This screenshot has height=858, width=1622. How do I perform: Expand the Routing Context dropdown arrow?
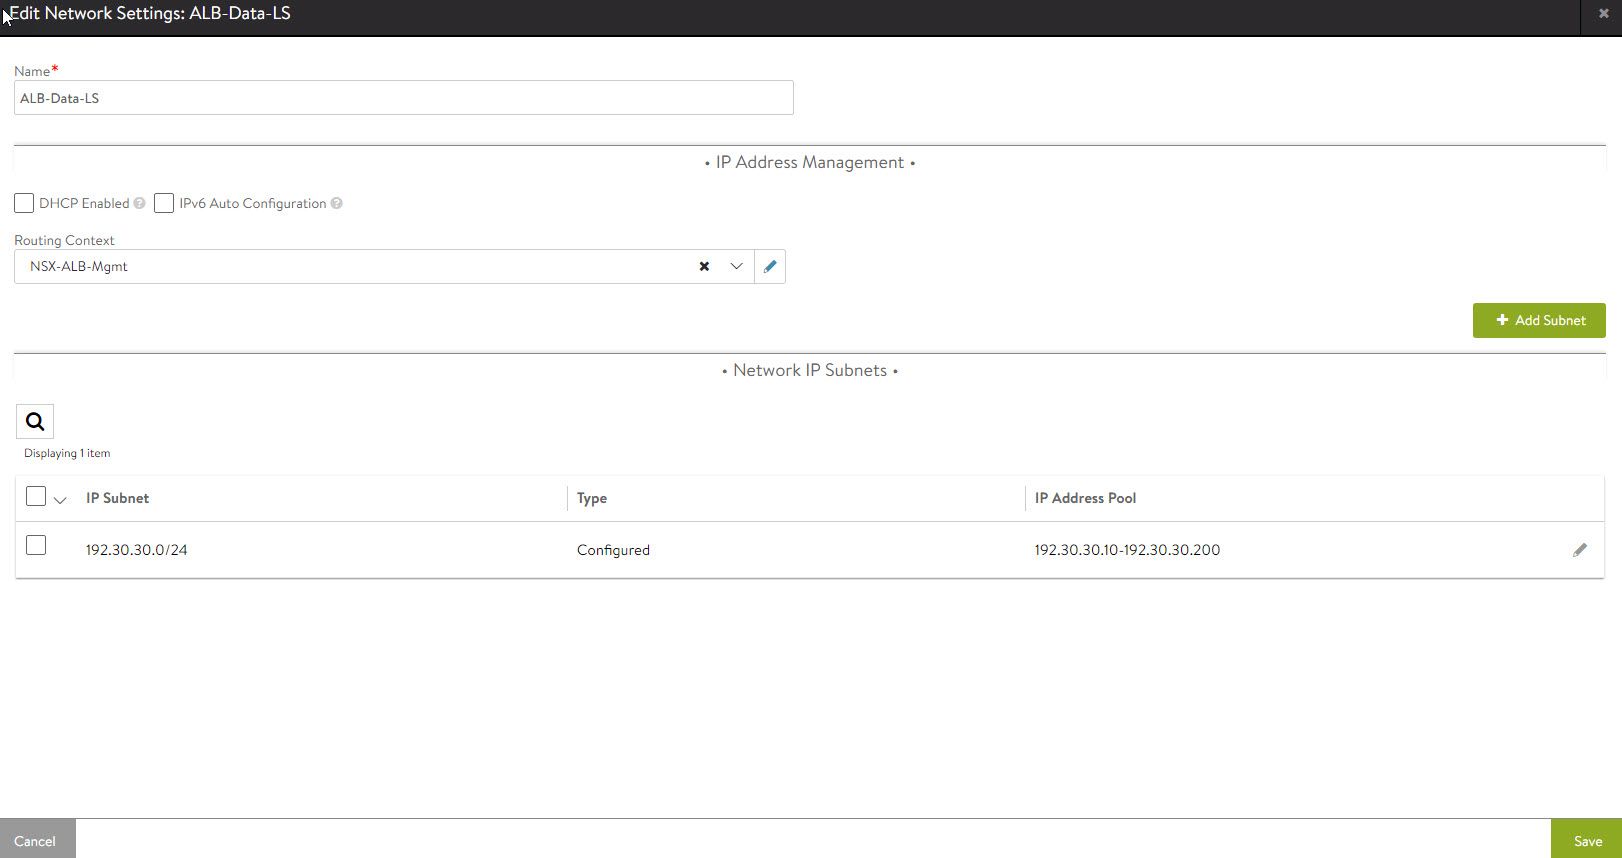click(737, 267)
